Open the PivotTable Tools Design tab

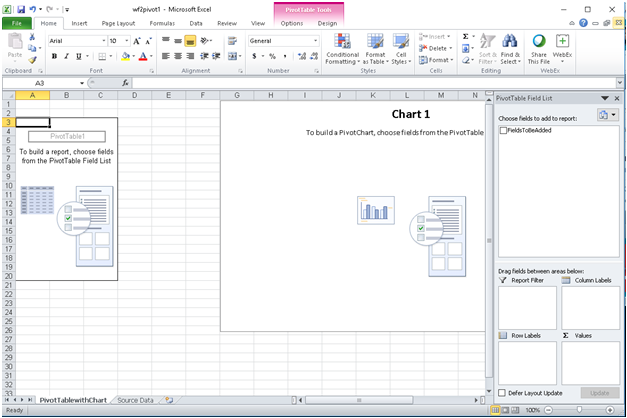pyautogui.click(x=326, y=22)
